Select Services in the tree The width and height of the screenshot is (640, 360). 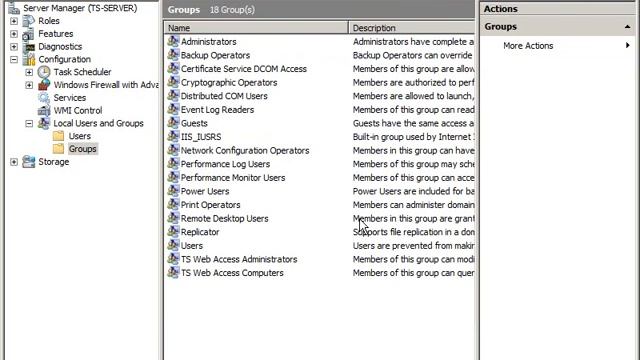70,98
